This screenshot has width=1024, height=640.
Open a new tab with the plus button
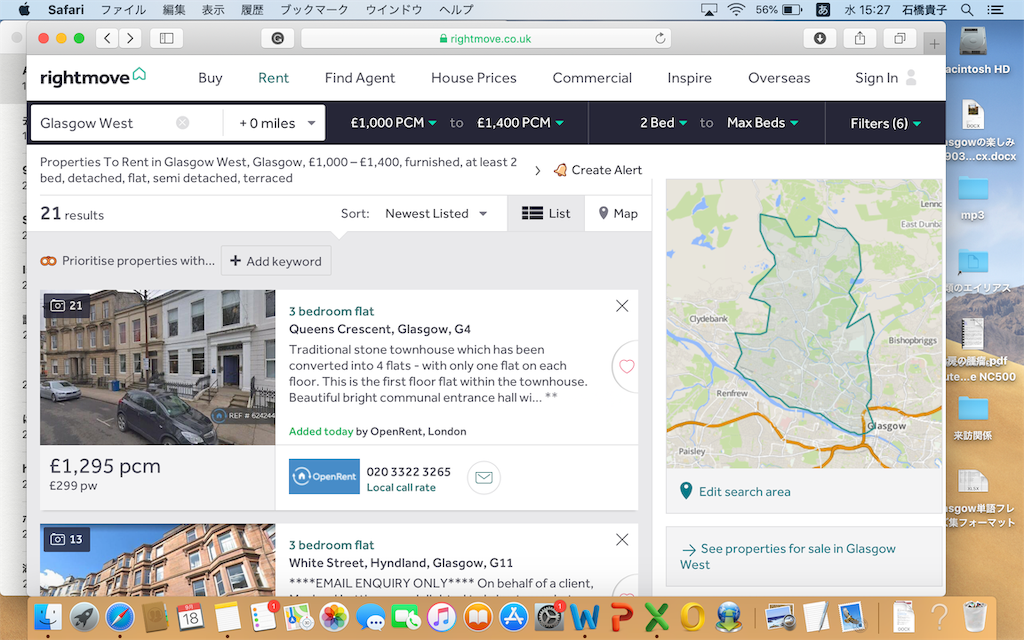935,44
